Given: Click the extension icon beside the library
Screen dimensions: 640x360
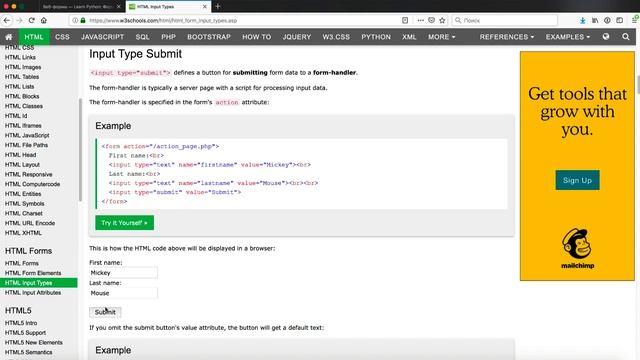Looking at the screenshot, I should pos(607,20).
